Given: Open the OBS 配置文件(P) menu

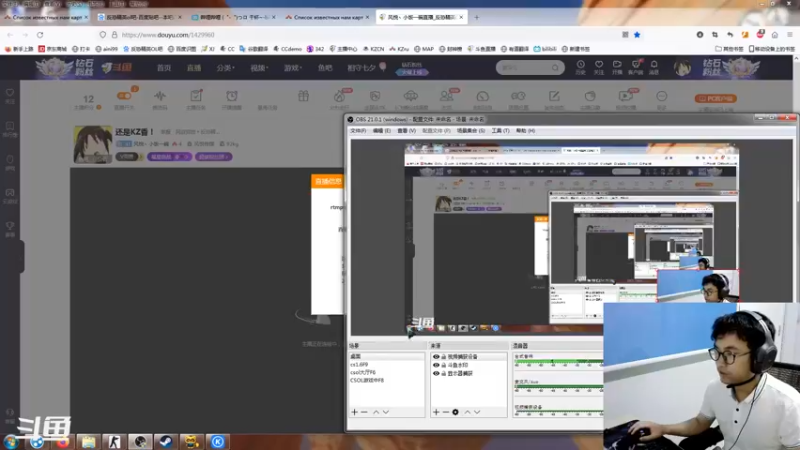Looking at the screenshot, I should point(436,131).
